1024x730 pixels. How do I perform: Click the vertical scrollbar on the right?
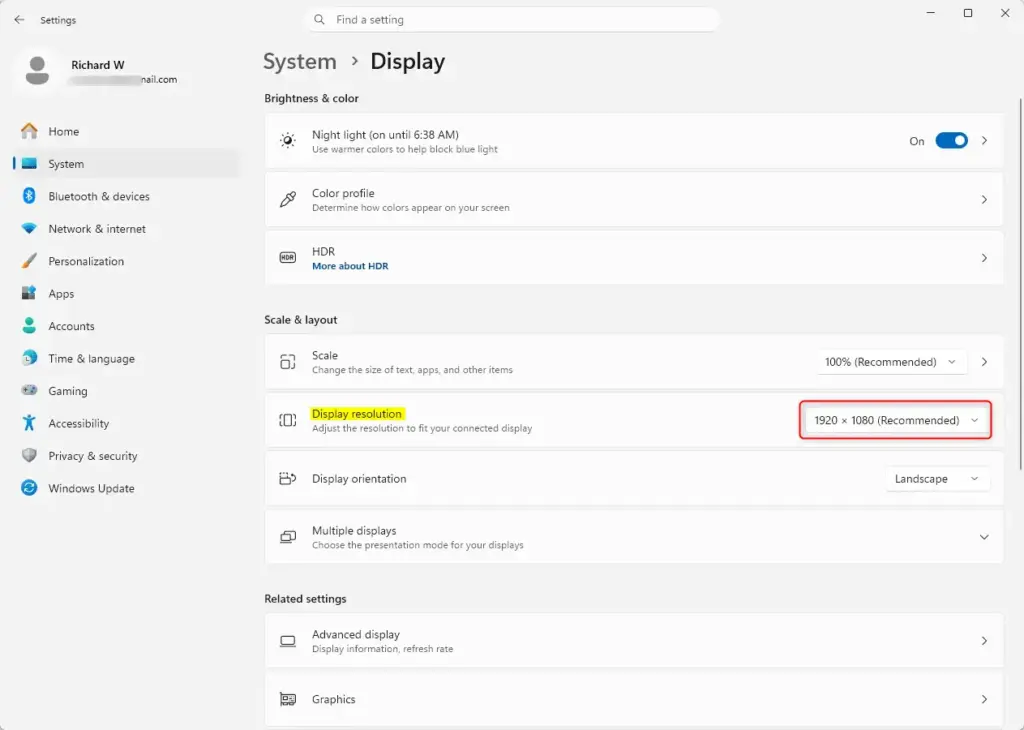click(1020, 283)
